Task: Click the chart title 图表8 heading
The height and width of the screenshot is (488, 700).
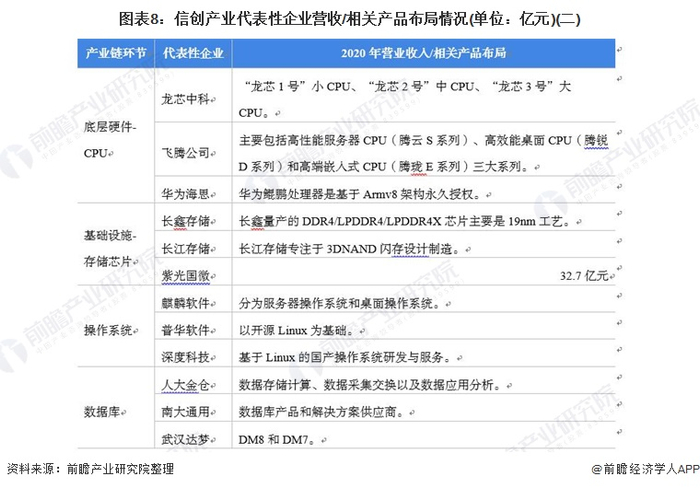Action: point(349,19)
